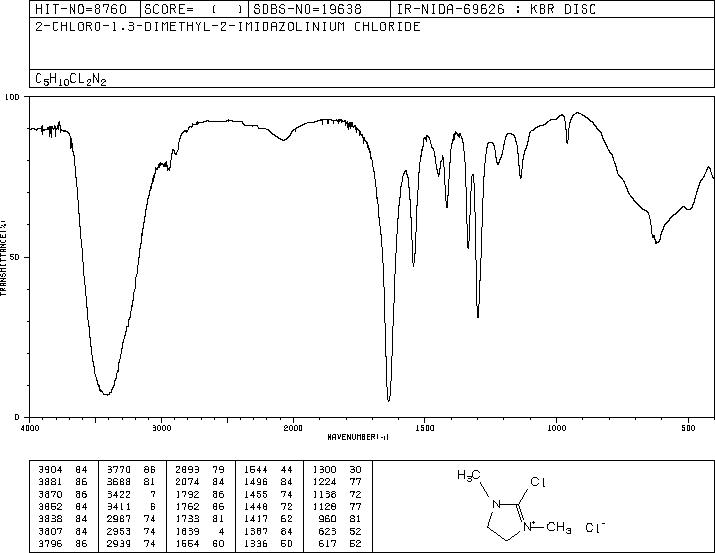Click the 0 y-axis tick label
Image resolution: width=715 pixels, height=553 pixels.
click(x=17, y=417)
